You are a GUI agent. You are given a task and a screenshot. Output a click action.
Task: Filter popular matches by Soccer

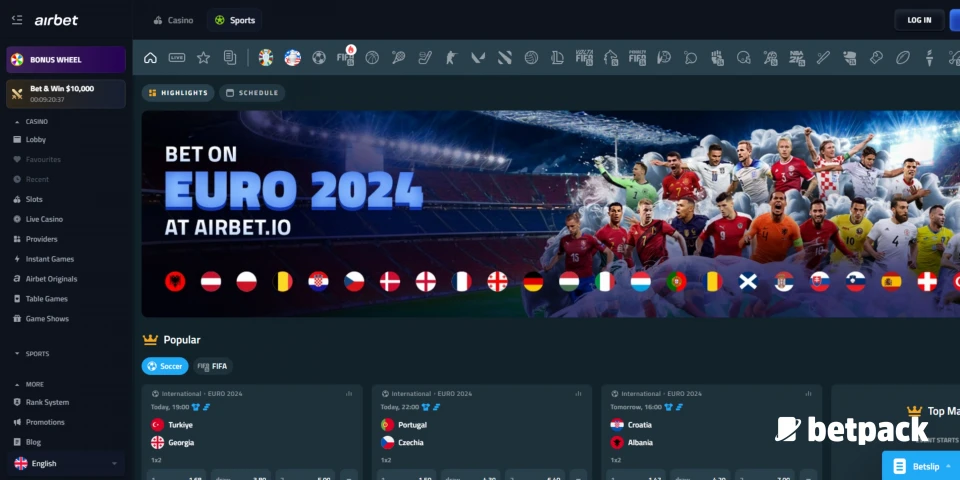click(165, 366)
